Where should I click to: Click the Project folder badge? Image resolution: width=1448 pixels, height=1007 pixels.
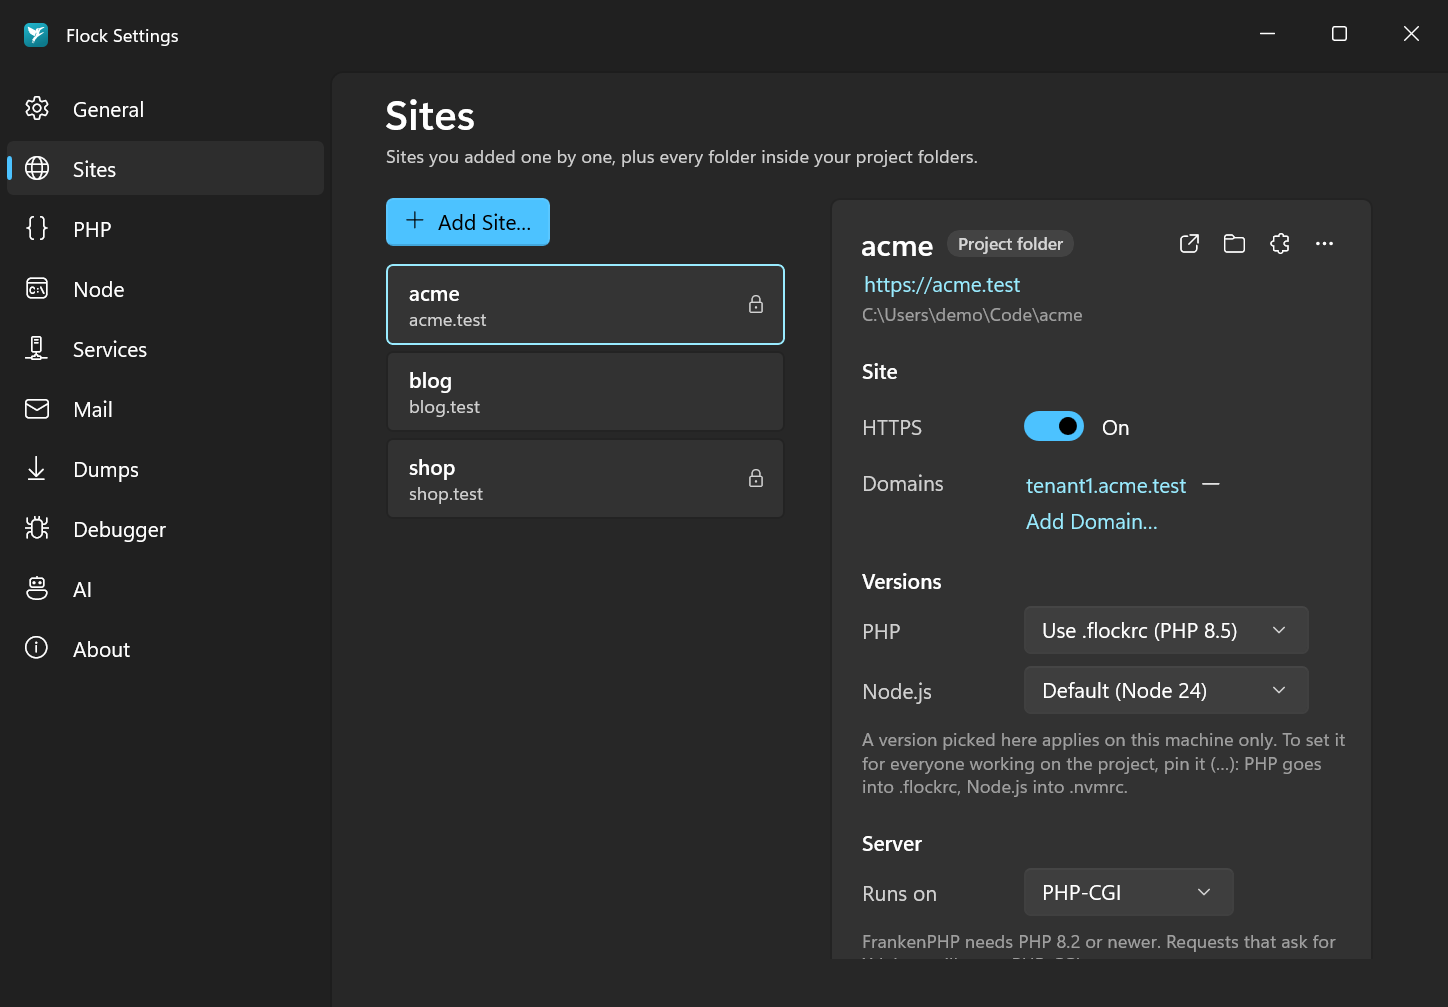pyautogui.click(x=1010, y=244)
